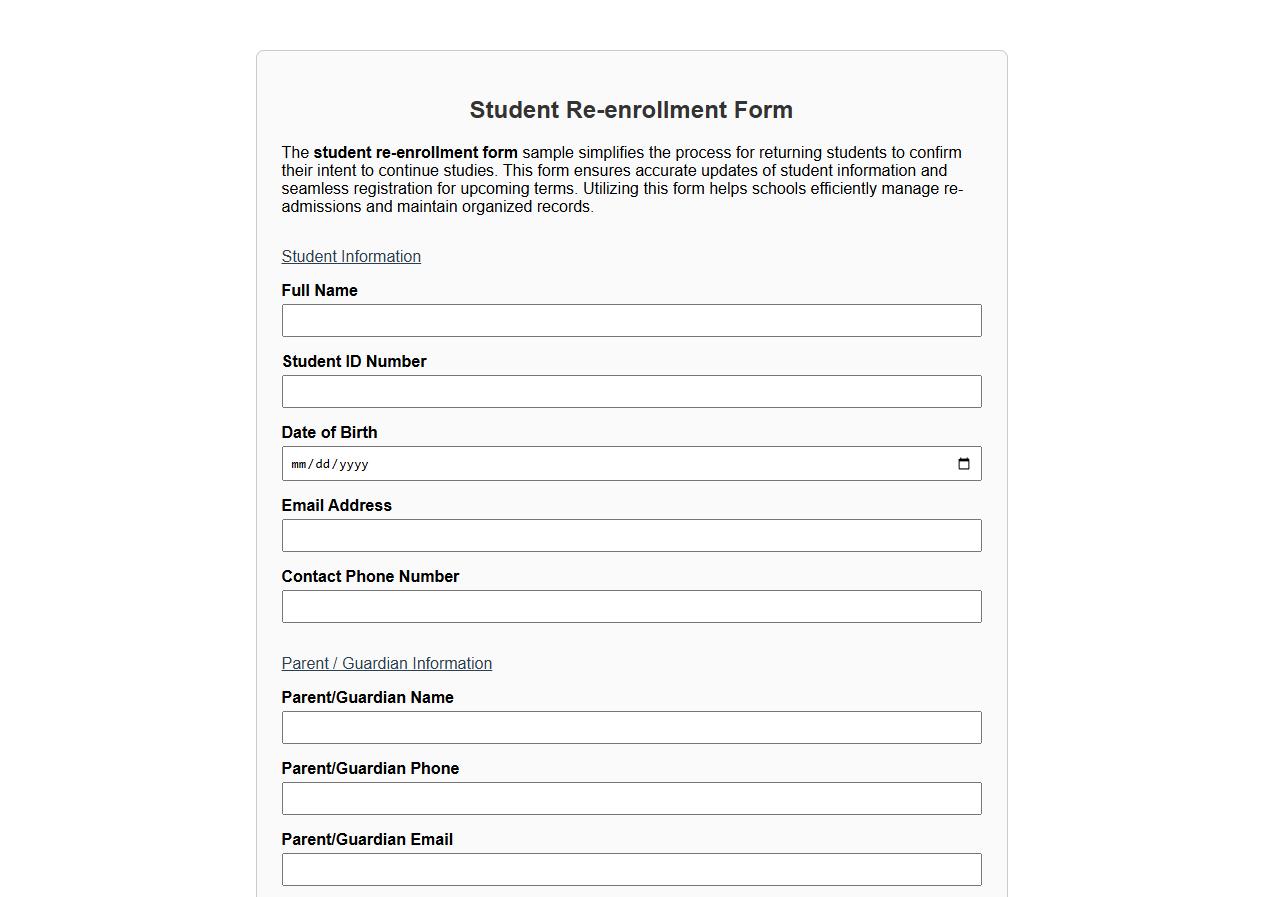
Task: Select the Parent/Guardian Email input field
Action: (x=631, y=869)
